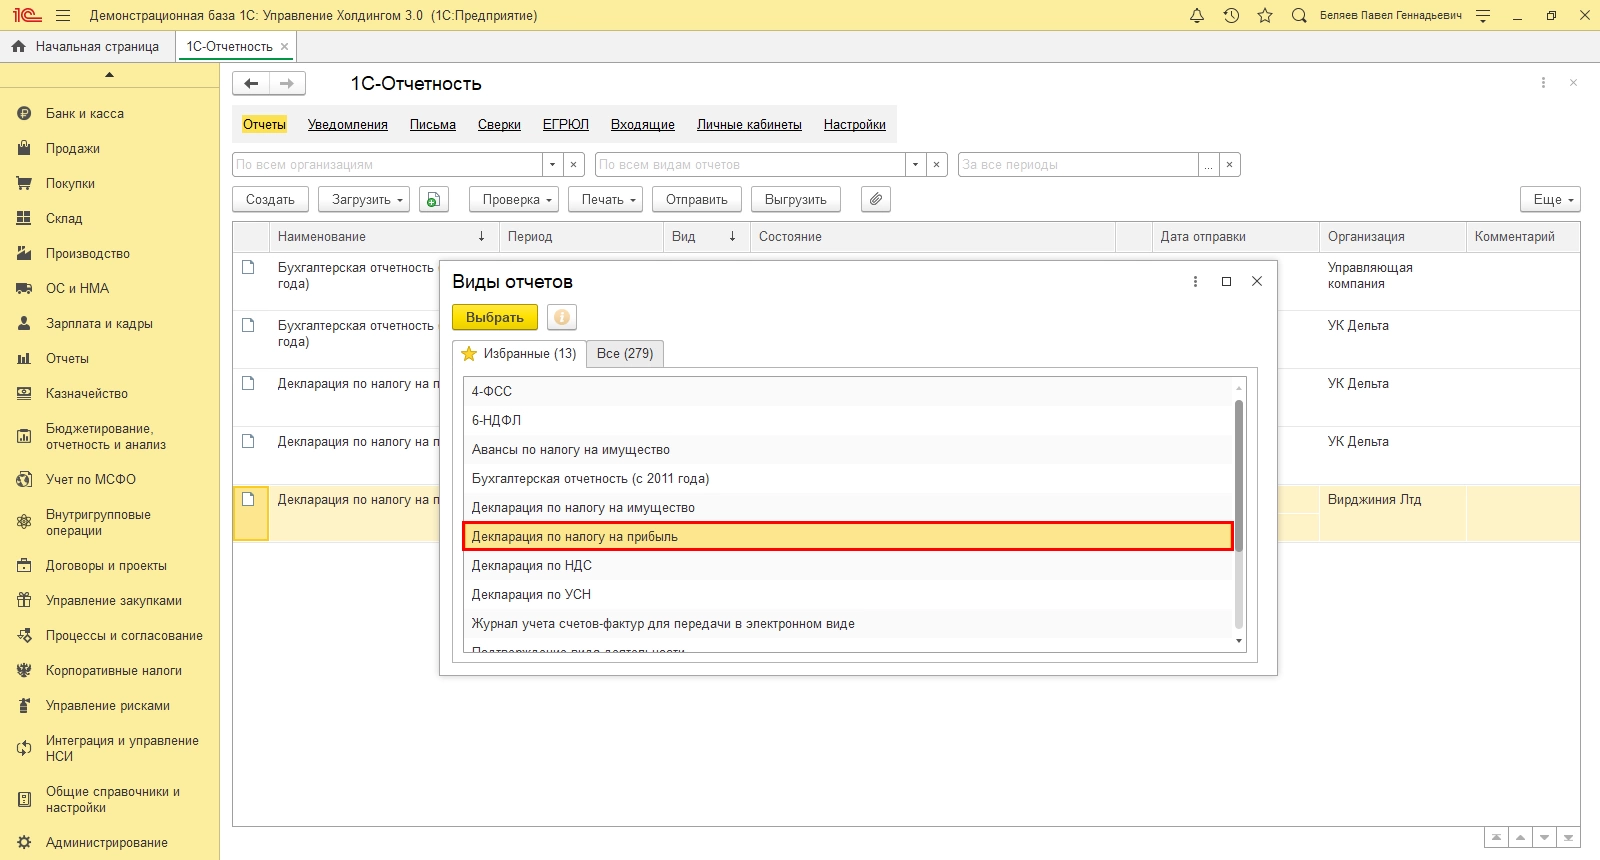Open favorites star icon in title bar

1265,15
